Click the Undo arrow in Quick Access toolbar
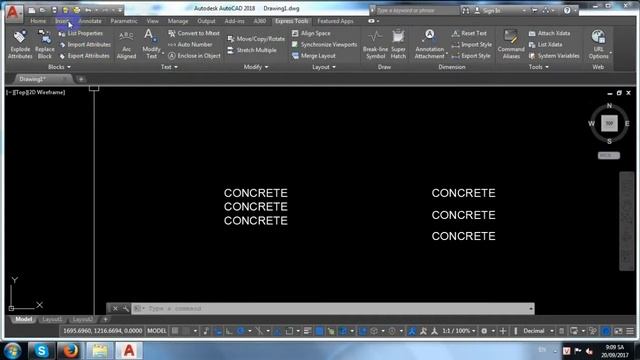 (x=88, y=10)
